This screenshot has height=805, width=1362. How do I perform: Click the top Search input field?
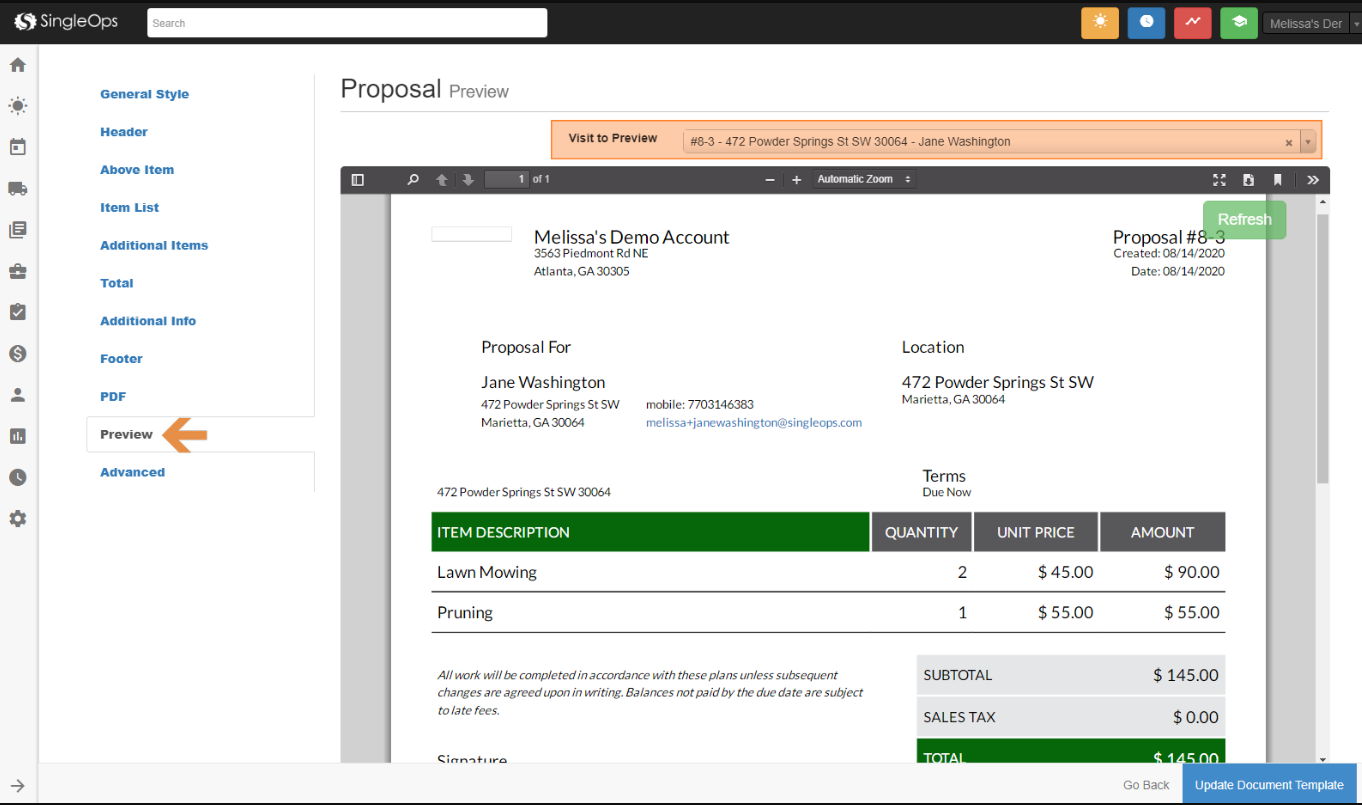(347, 23)
